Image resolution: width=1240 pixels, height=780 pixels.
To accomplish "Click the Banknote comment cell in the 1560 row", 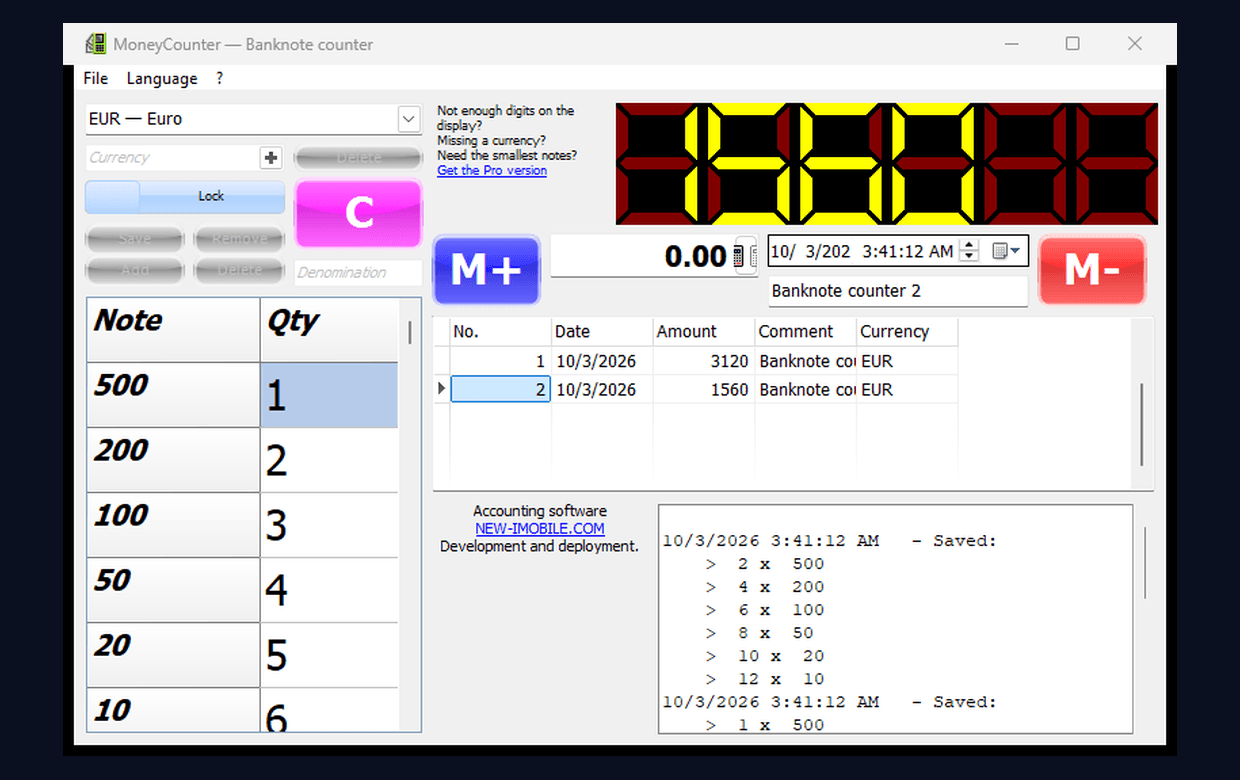I will click(x=805, y=389).
